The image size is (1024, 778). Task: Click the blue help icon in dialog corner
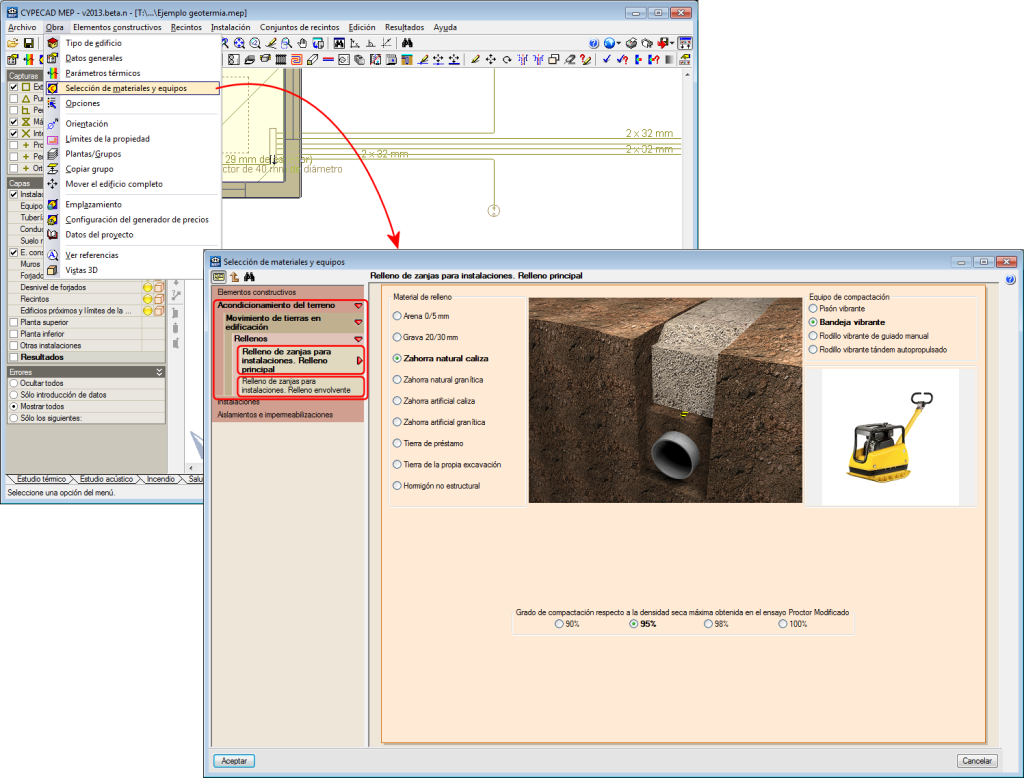coord(1009,280)
